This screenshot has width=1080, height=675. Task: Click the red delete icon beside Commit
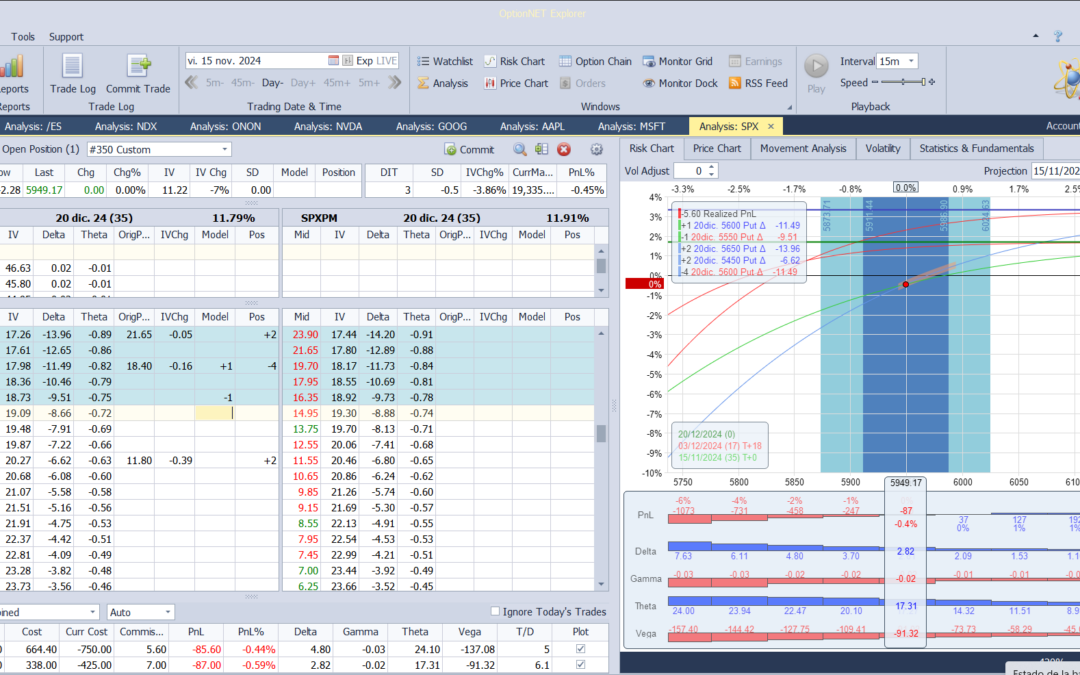(564, 150)
